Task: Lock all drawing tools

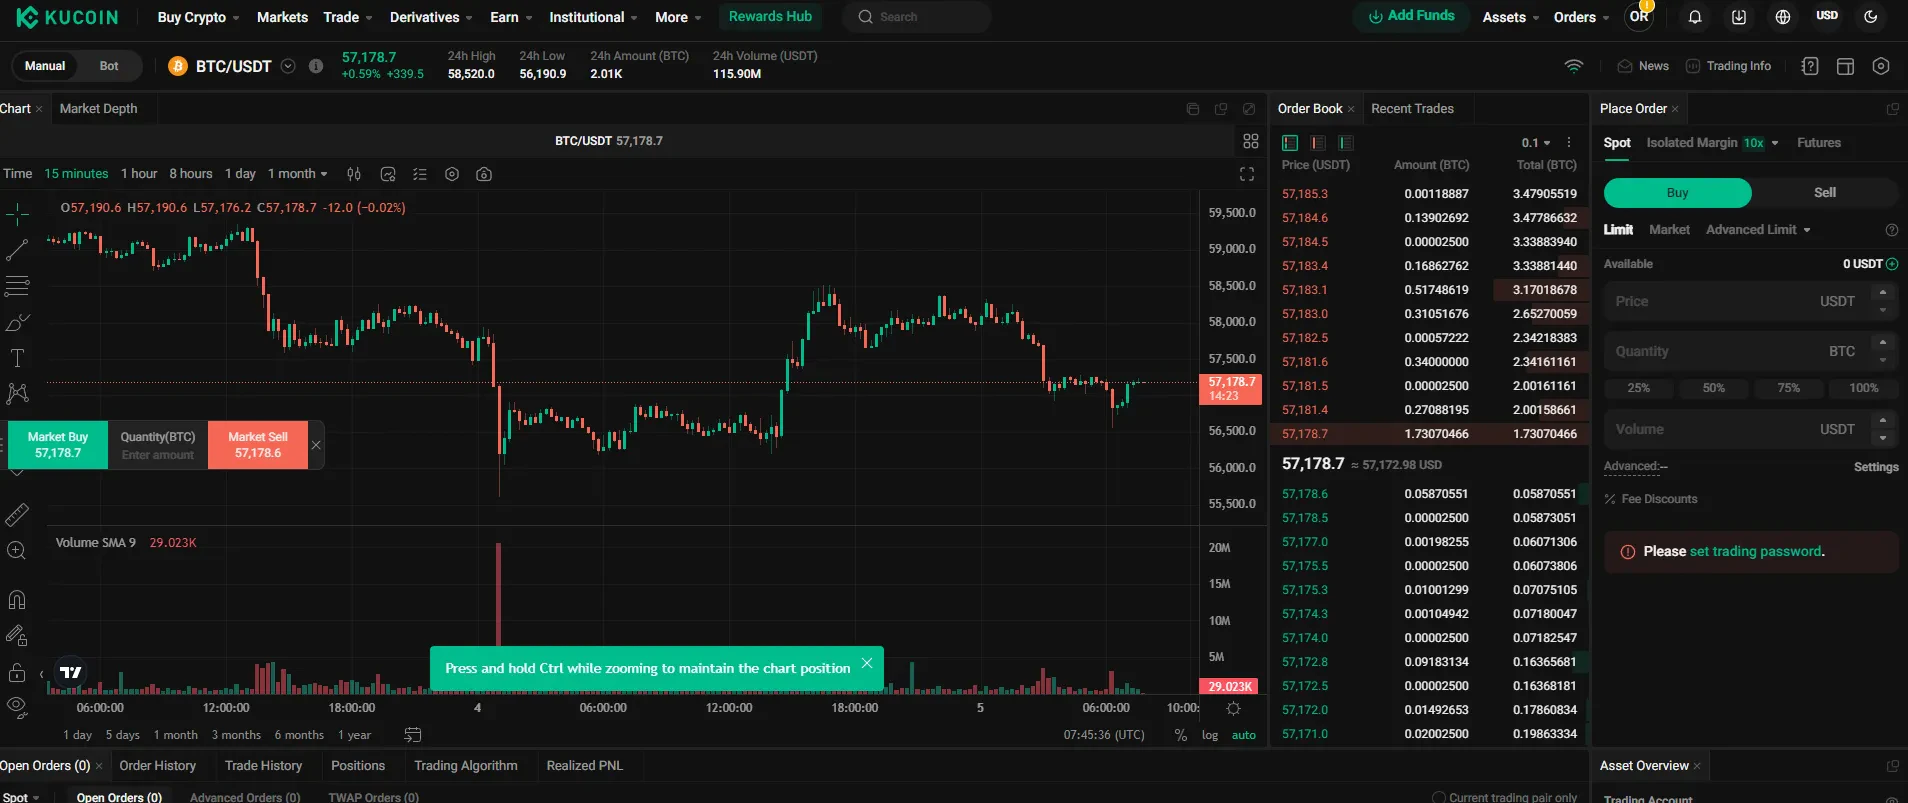Action: coord(17,672)
